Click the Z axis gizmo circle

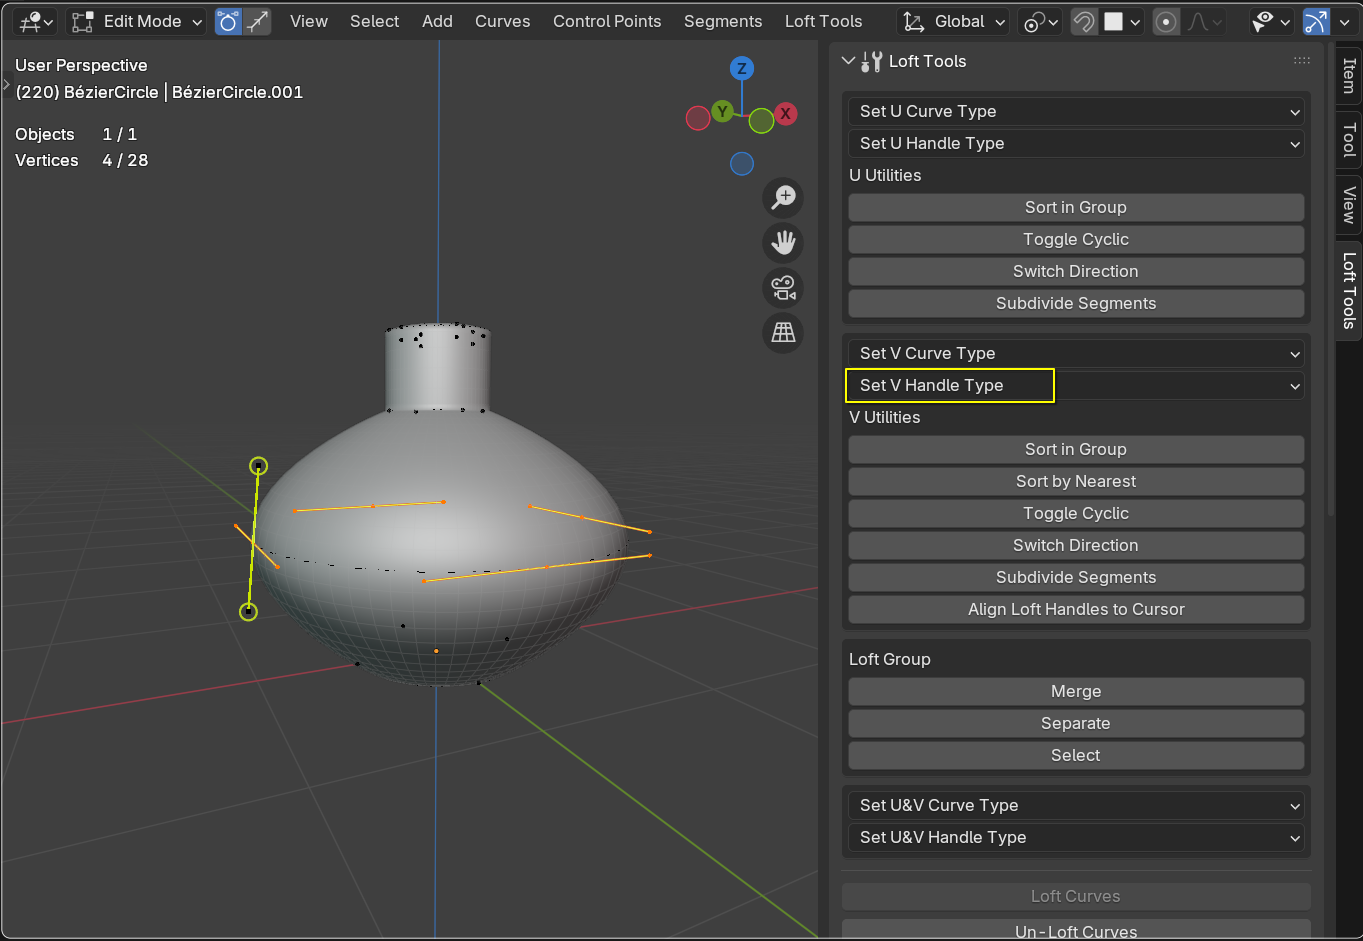click(x=741, y=69)
